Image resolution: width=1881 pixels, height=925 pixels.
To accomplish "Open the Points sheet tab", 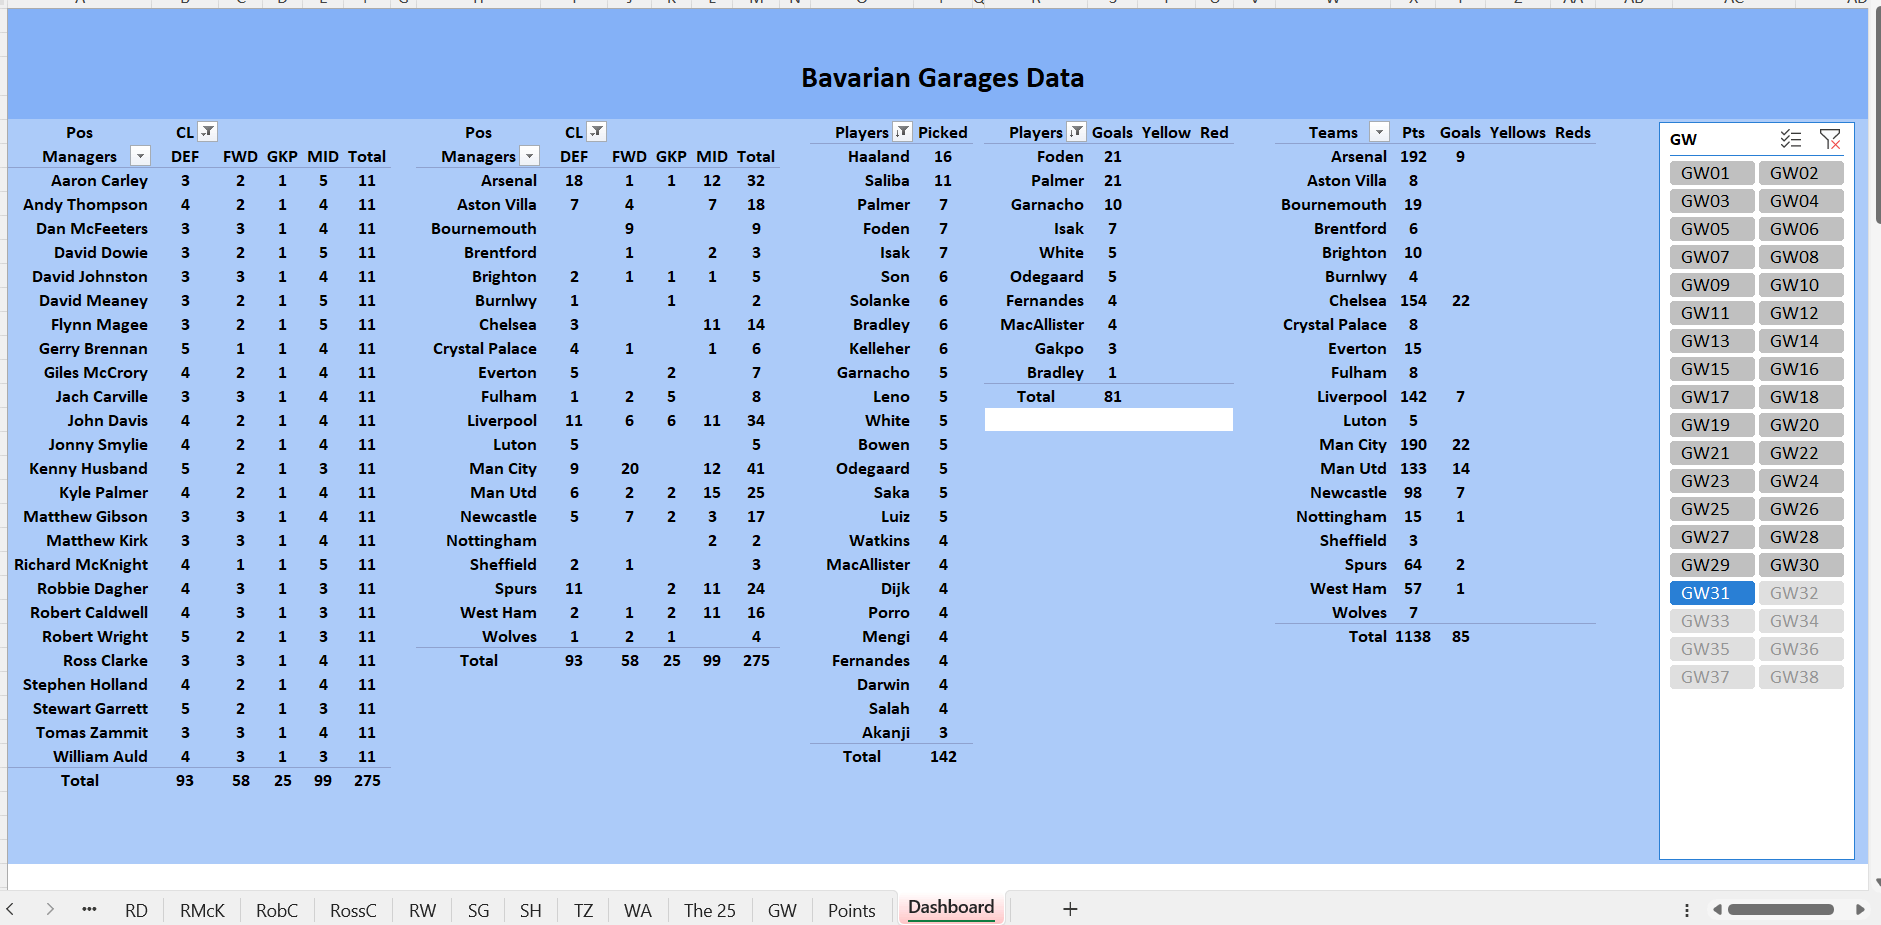I will click(852, 910).
